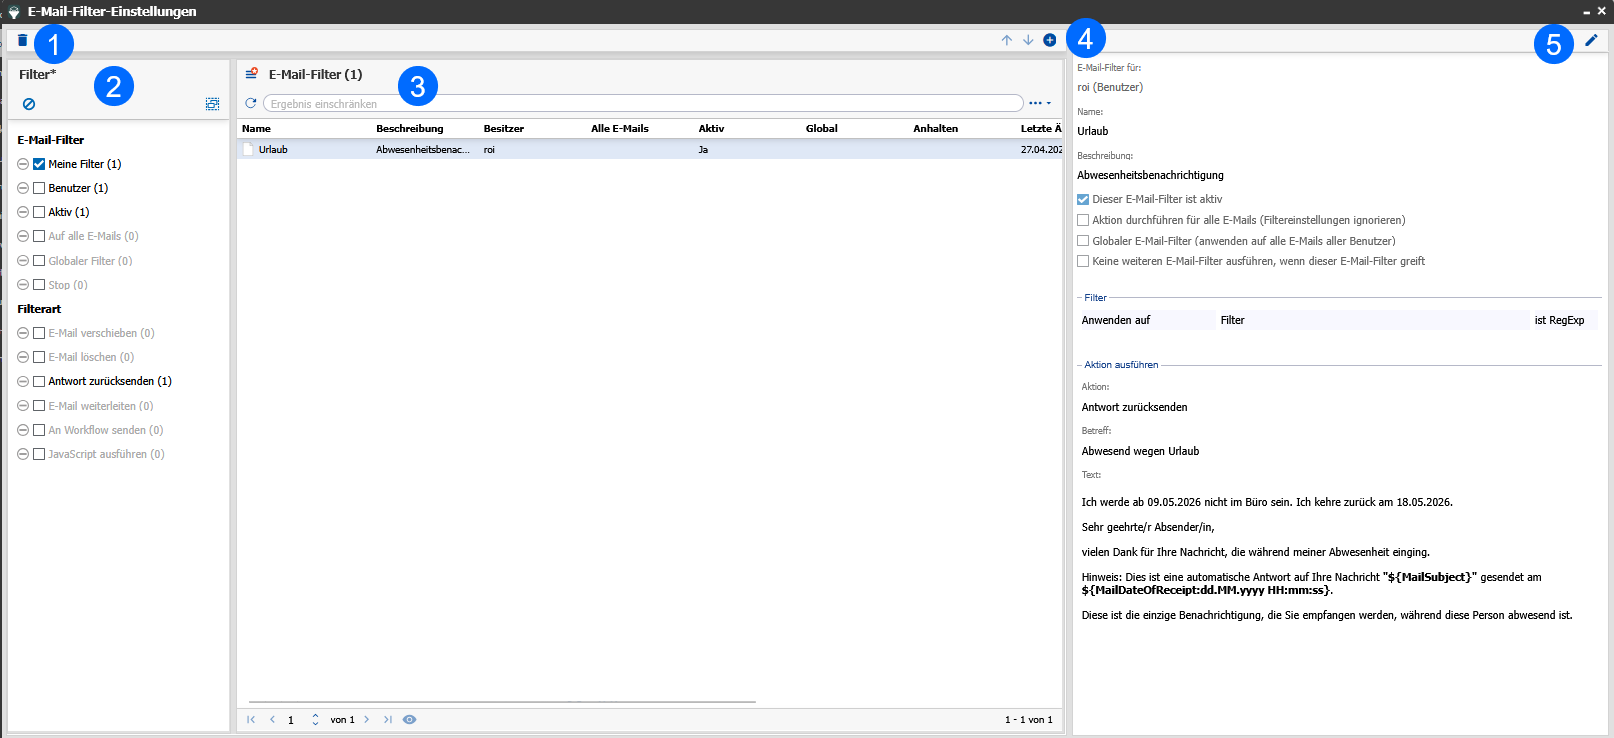The width and height of the screenshot is (1614, 738).
Task: Click the 'JavaScript ausführen (0)' filter entry
Action: (106, 454)
